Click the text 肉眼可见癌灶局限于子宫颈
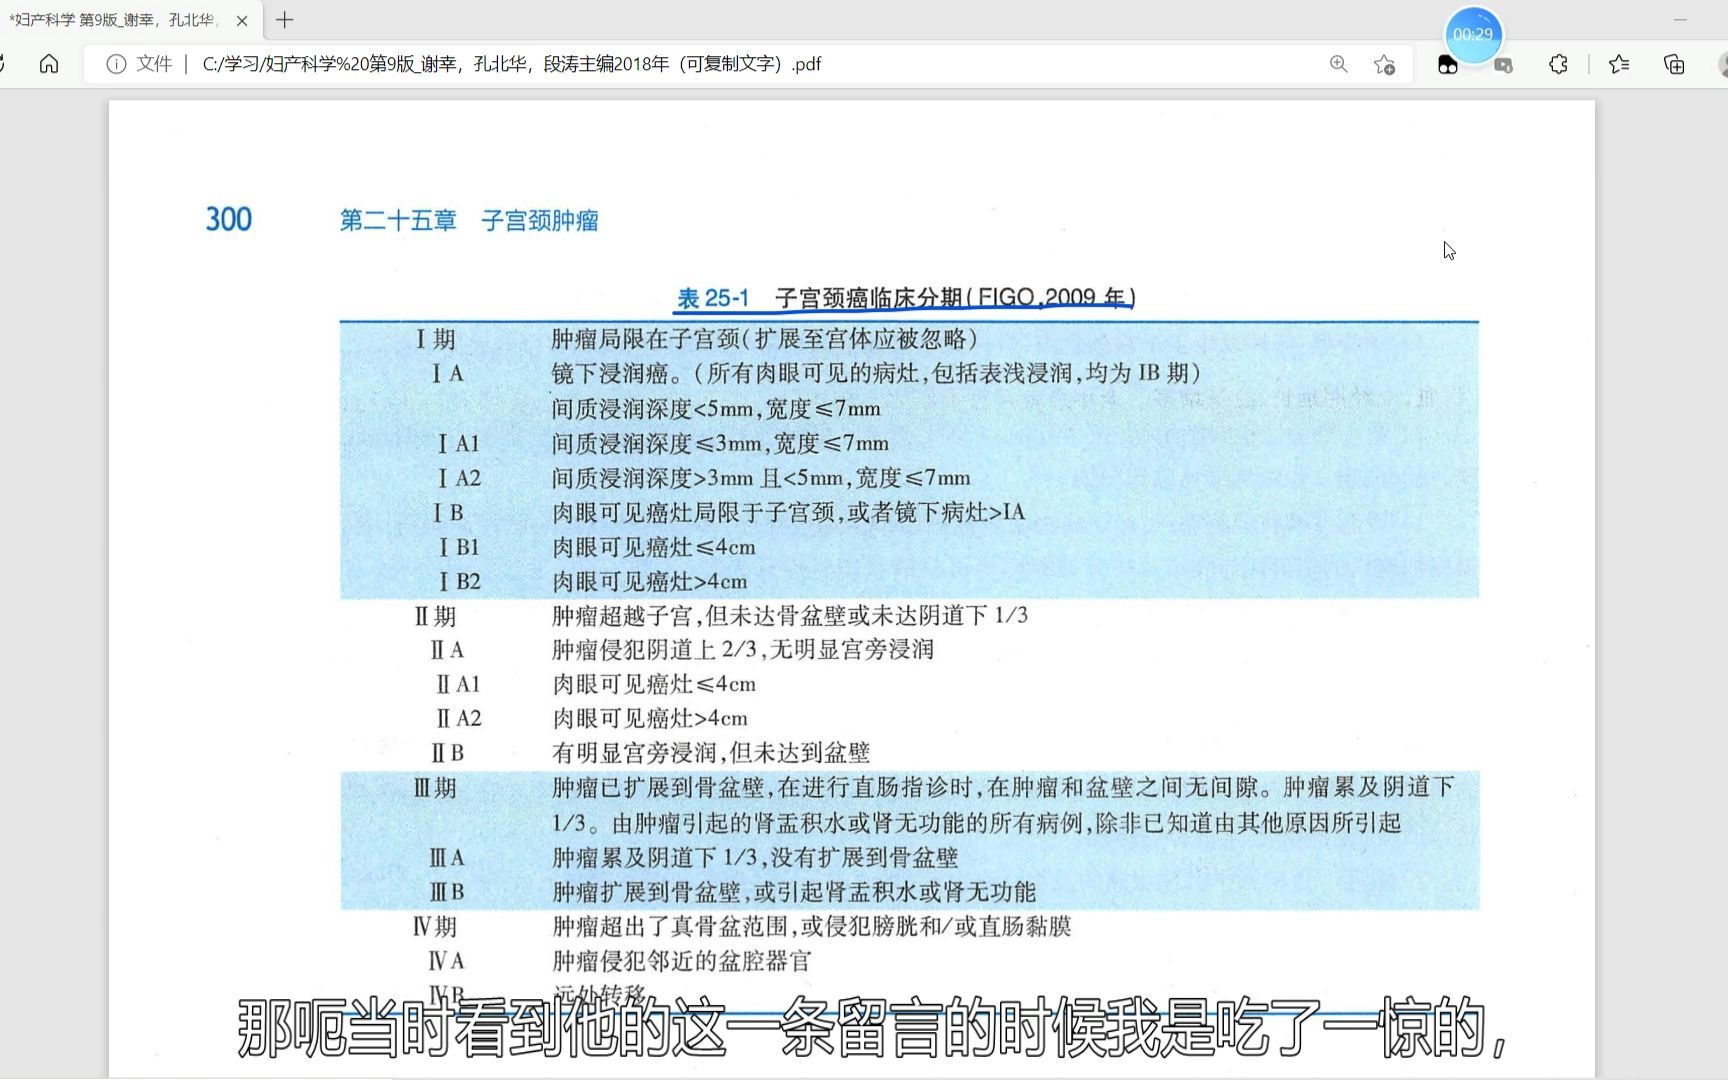This screenshot has height=1080, width=1728. (x=694, y=512)
